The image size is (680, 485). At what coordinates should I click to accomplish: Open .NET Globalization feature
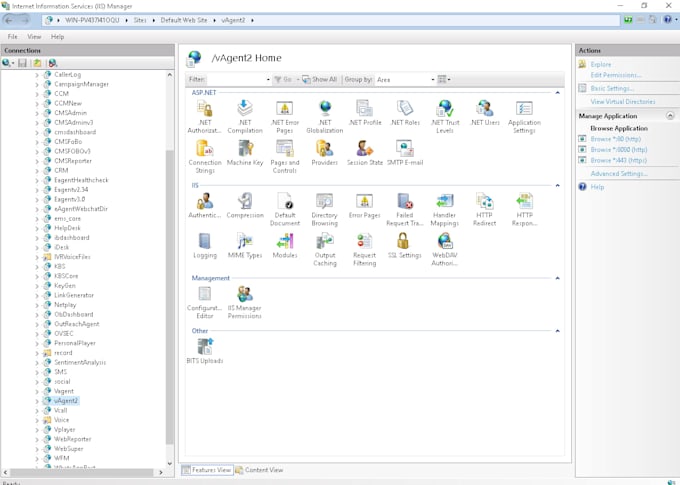click(325, 116)
